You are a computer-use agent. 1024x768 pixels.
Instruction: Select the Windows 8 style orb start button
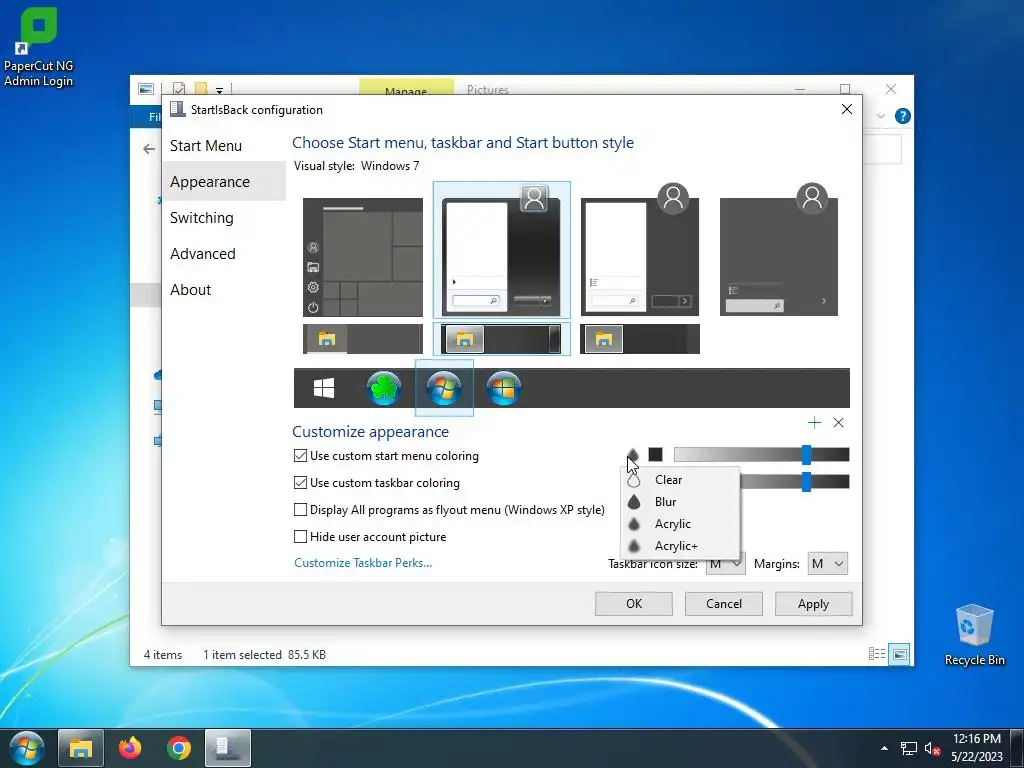(x=504, y=388)
